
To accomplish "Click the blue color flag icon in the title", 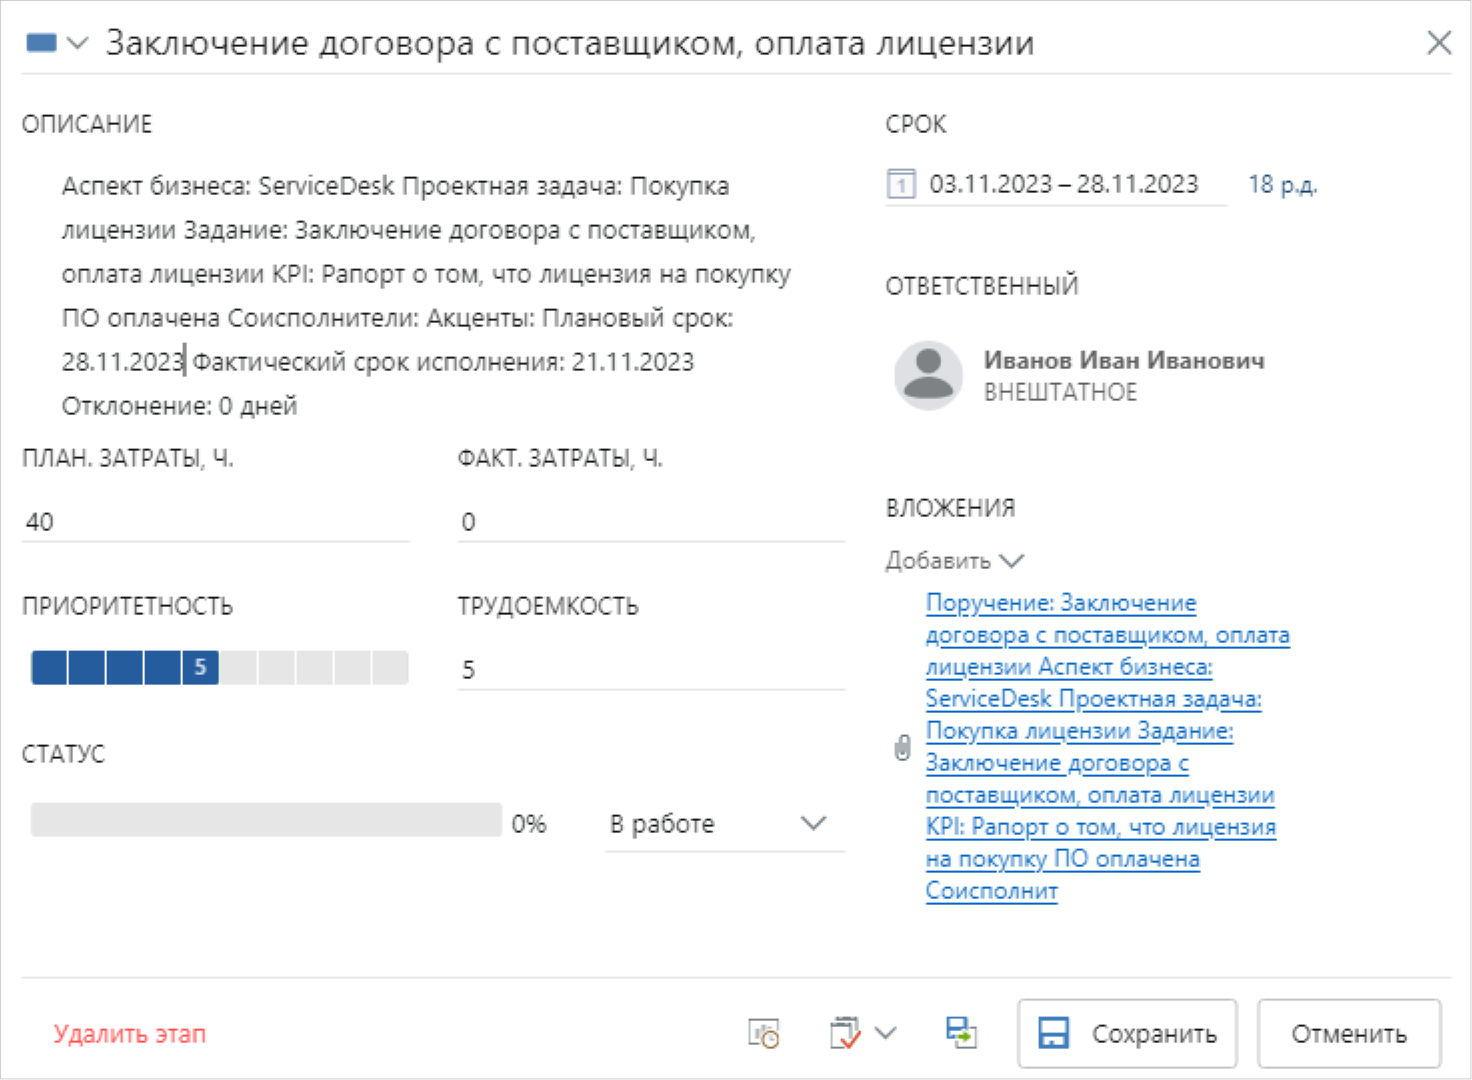I will [x=41, y=43].
